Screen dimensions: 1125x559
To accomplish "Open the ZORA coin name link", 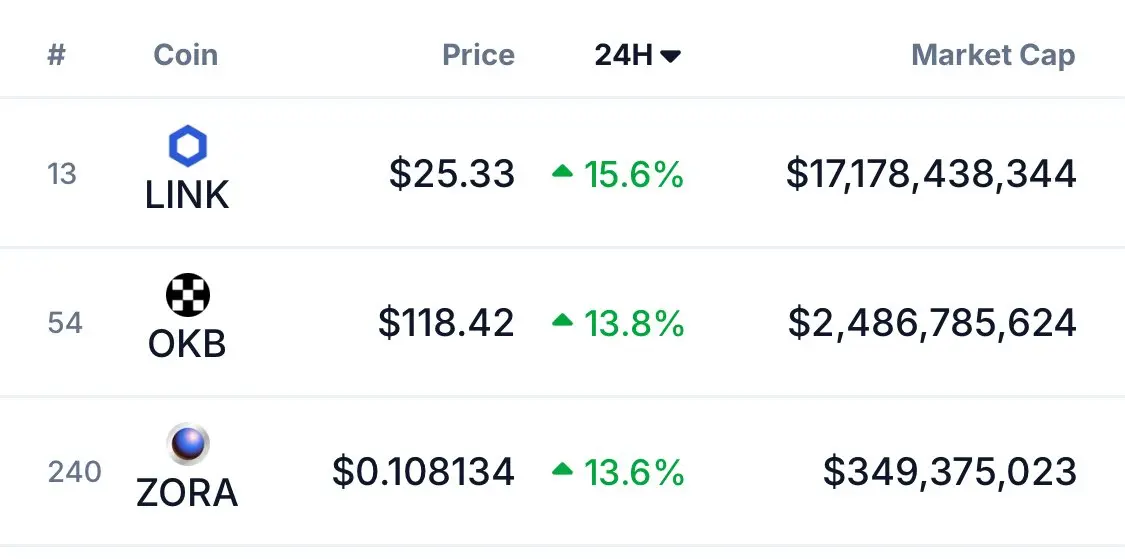I will coord(187,493).
